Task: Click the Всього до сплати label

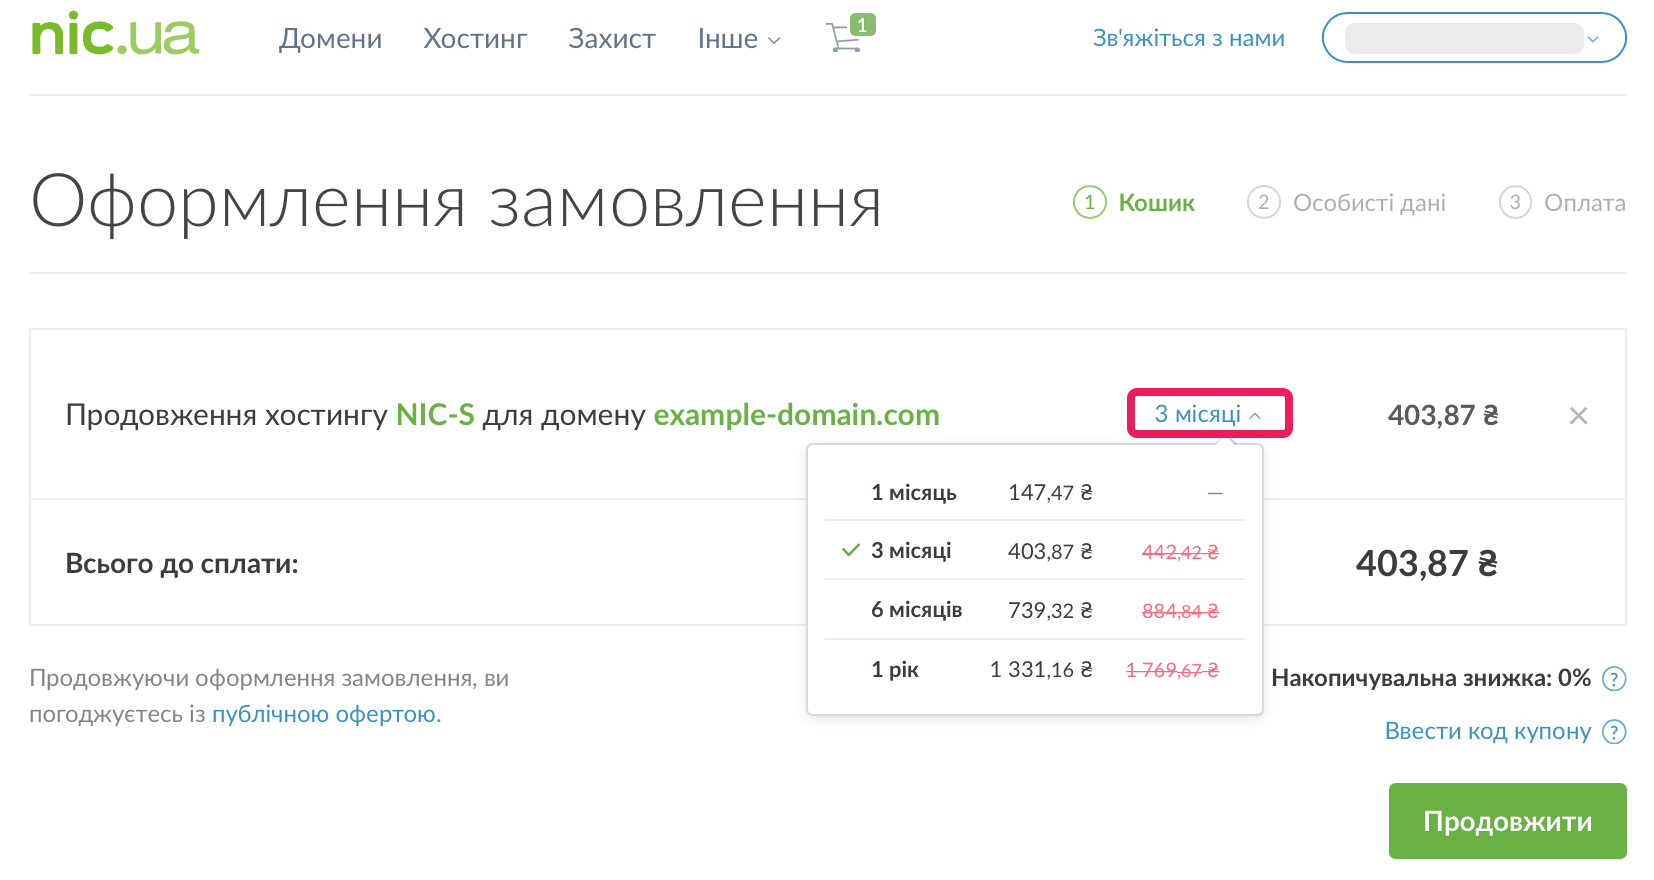Action: tap(182, 564)
